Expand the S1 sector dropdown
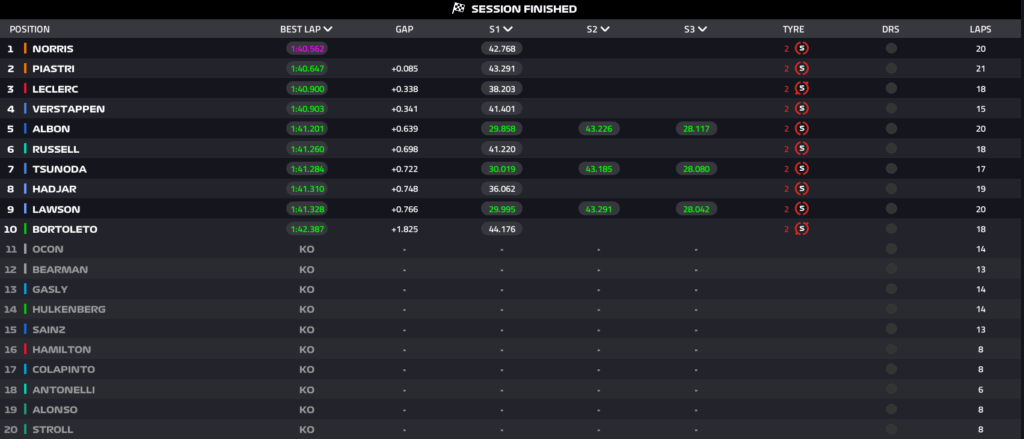This screenshot has height=439, width=1024. 508,29
